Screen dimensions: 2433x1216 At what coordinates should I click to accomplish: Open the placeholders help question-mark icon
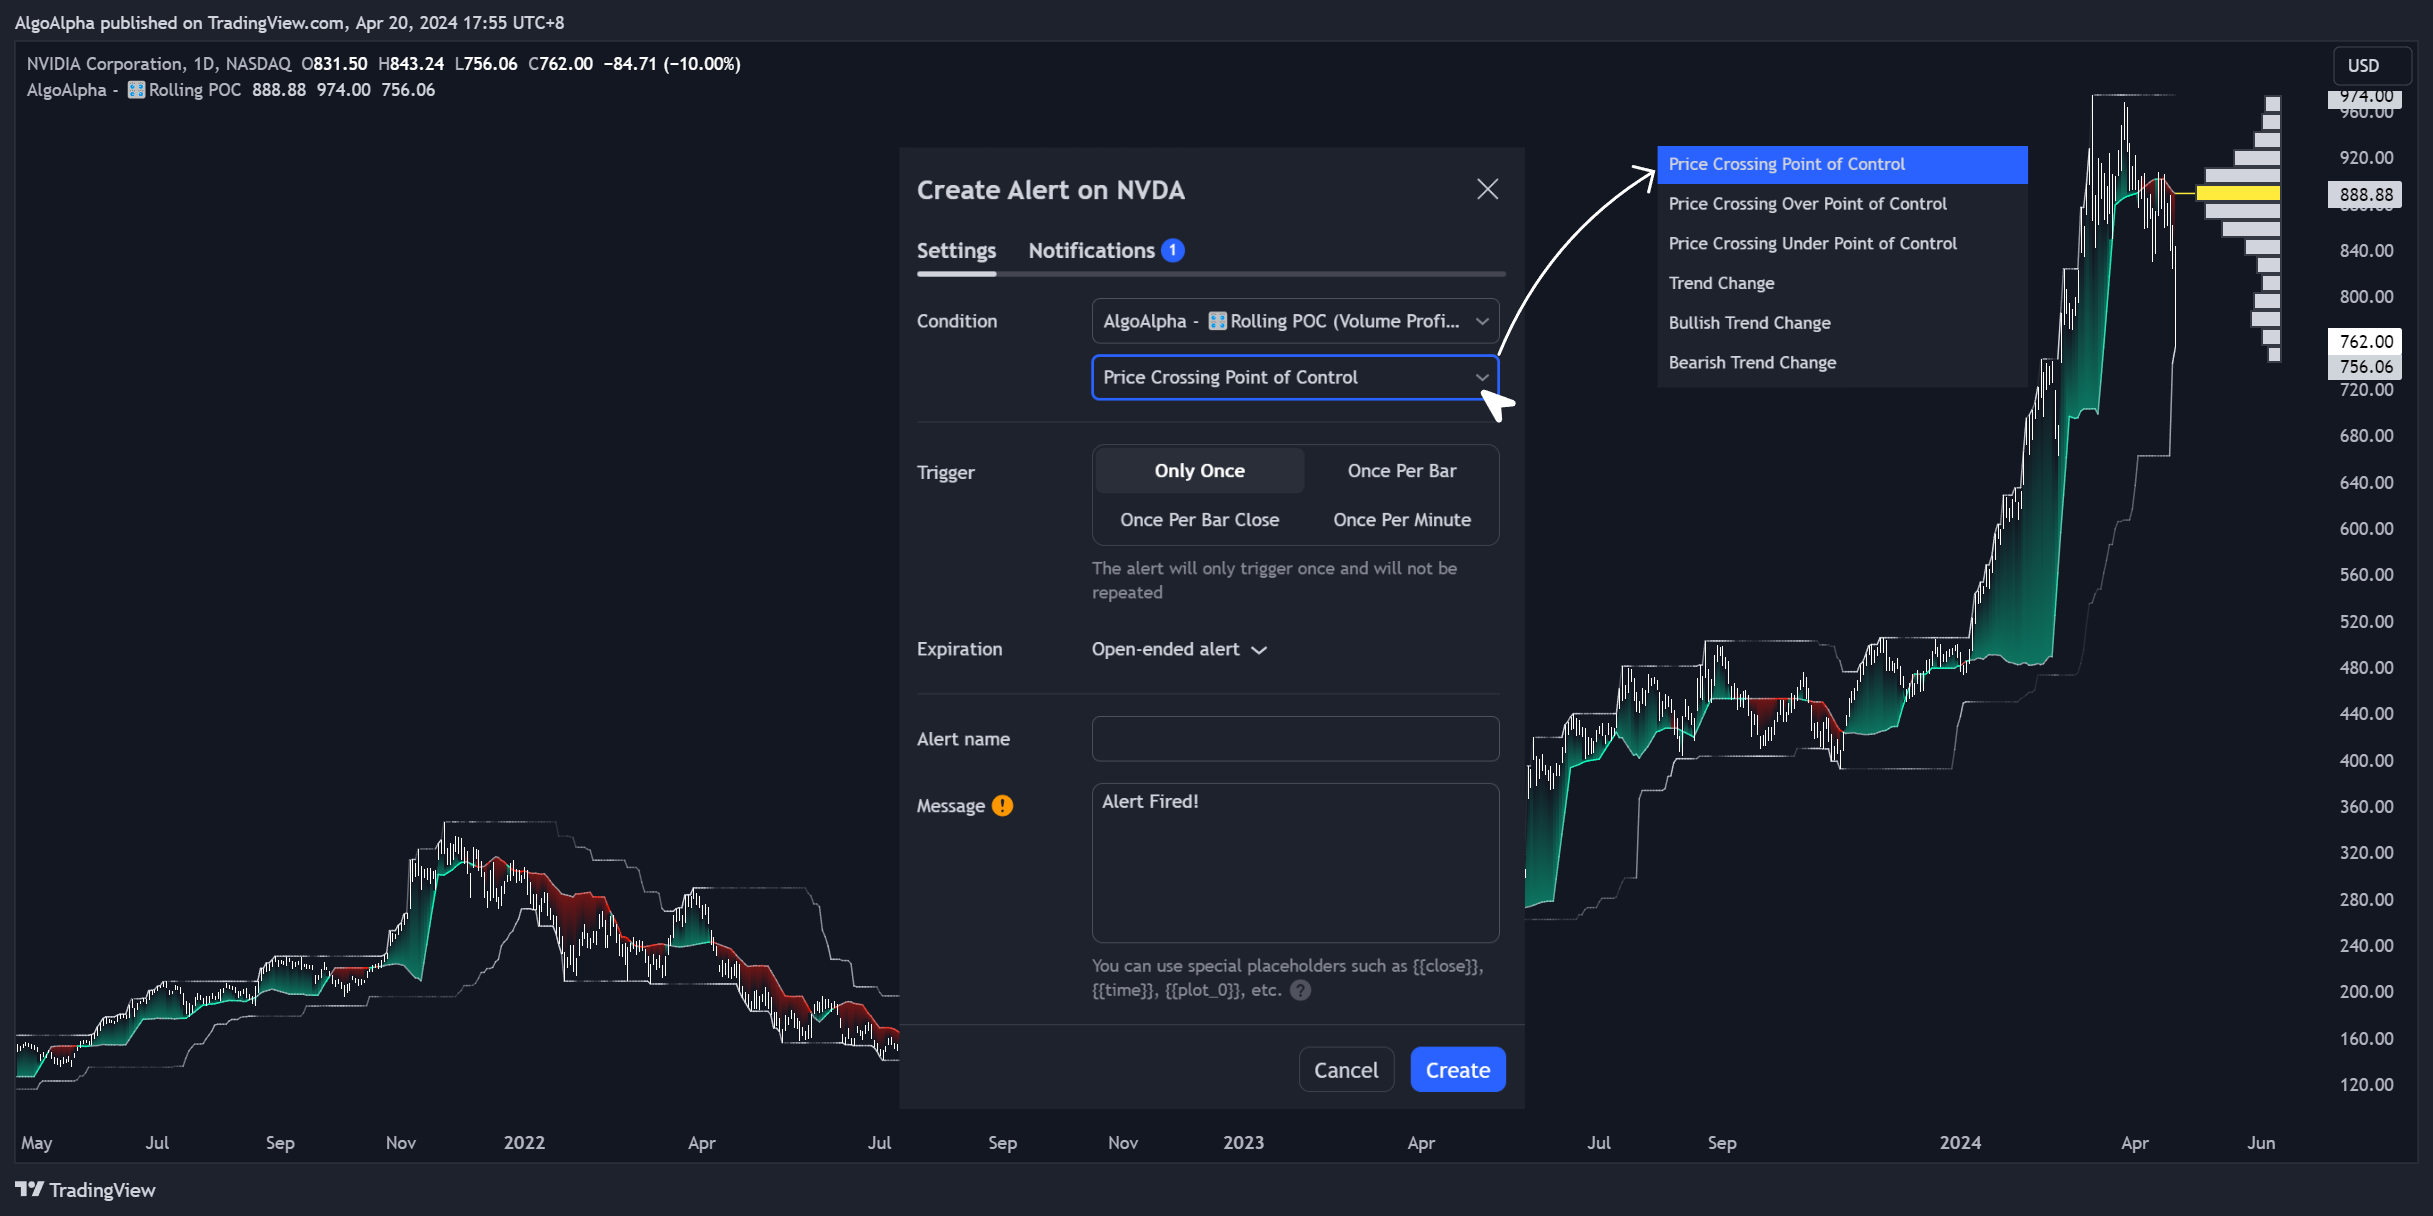pyautogui.click(x=1300, y=990)
